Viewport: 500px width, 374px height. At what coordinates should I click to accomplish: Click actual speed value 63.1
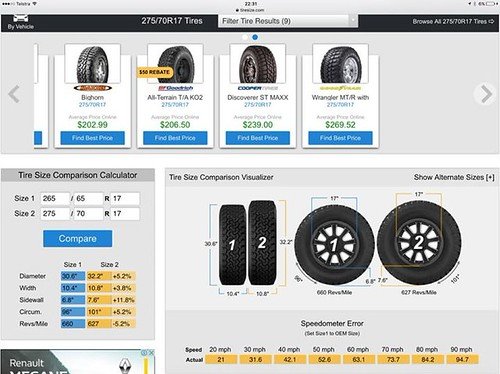click(359, 360)
